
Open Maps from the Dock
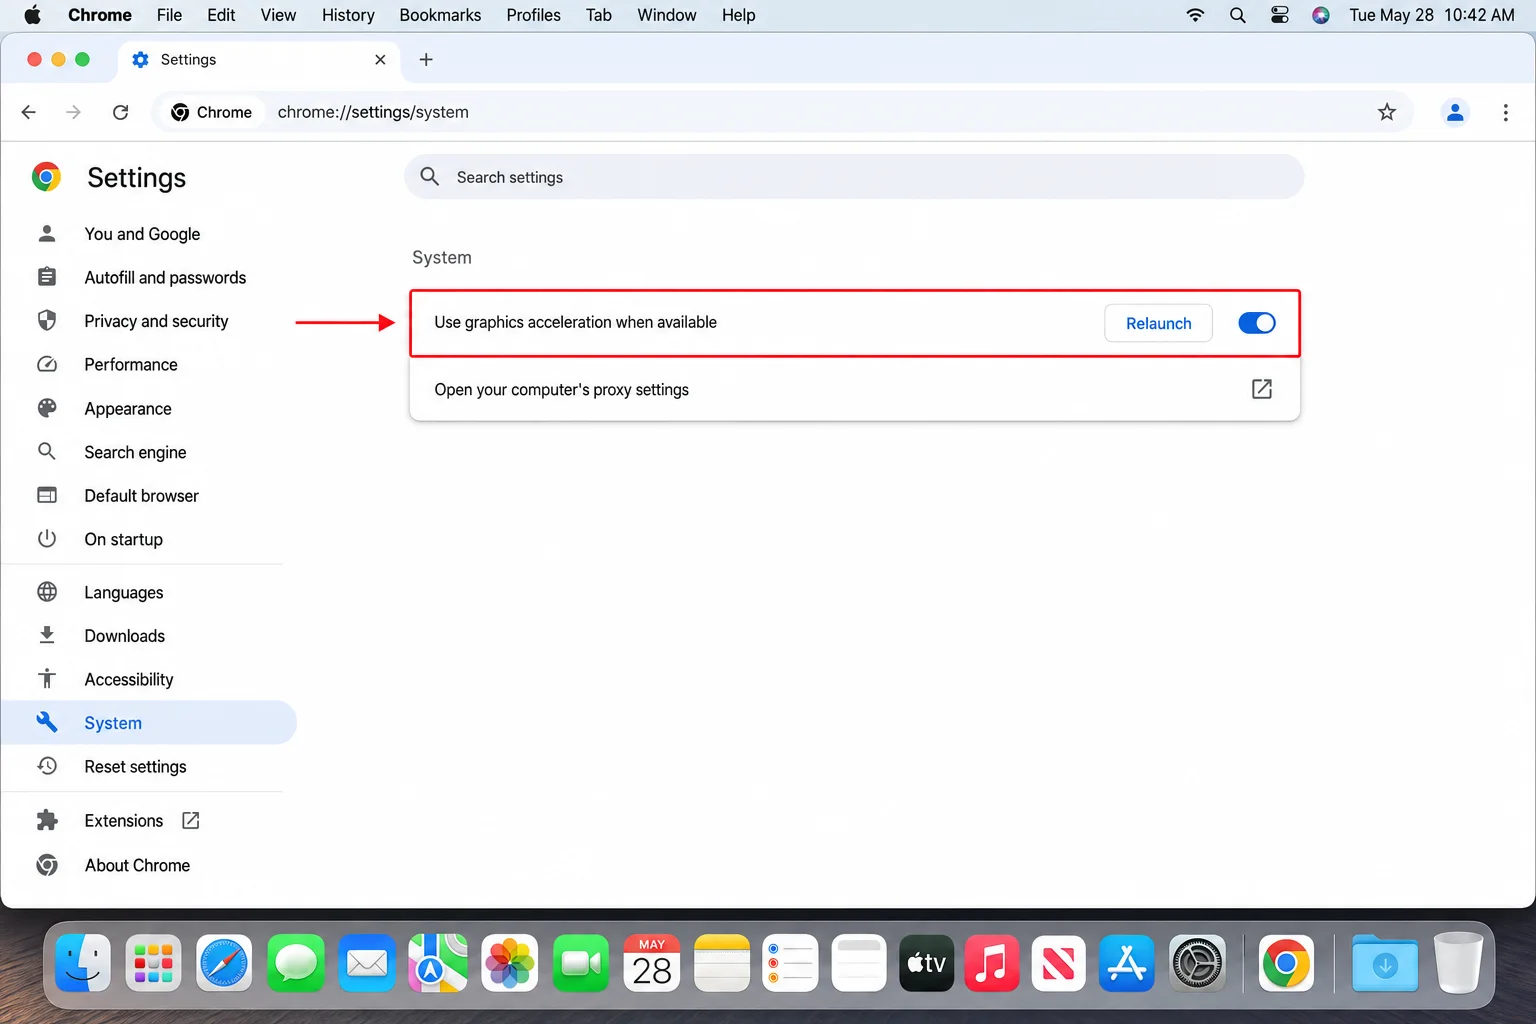[438, 963]
